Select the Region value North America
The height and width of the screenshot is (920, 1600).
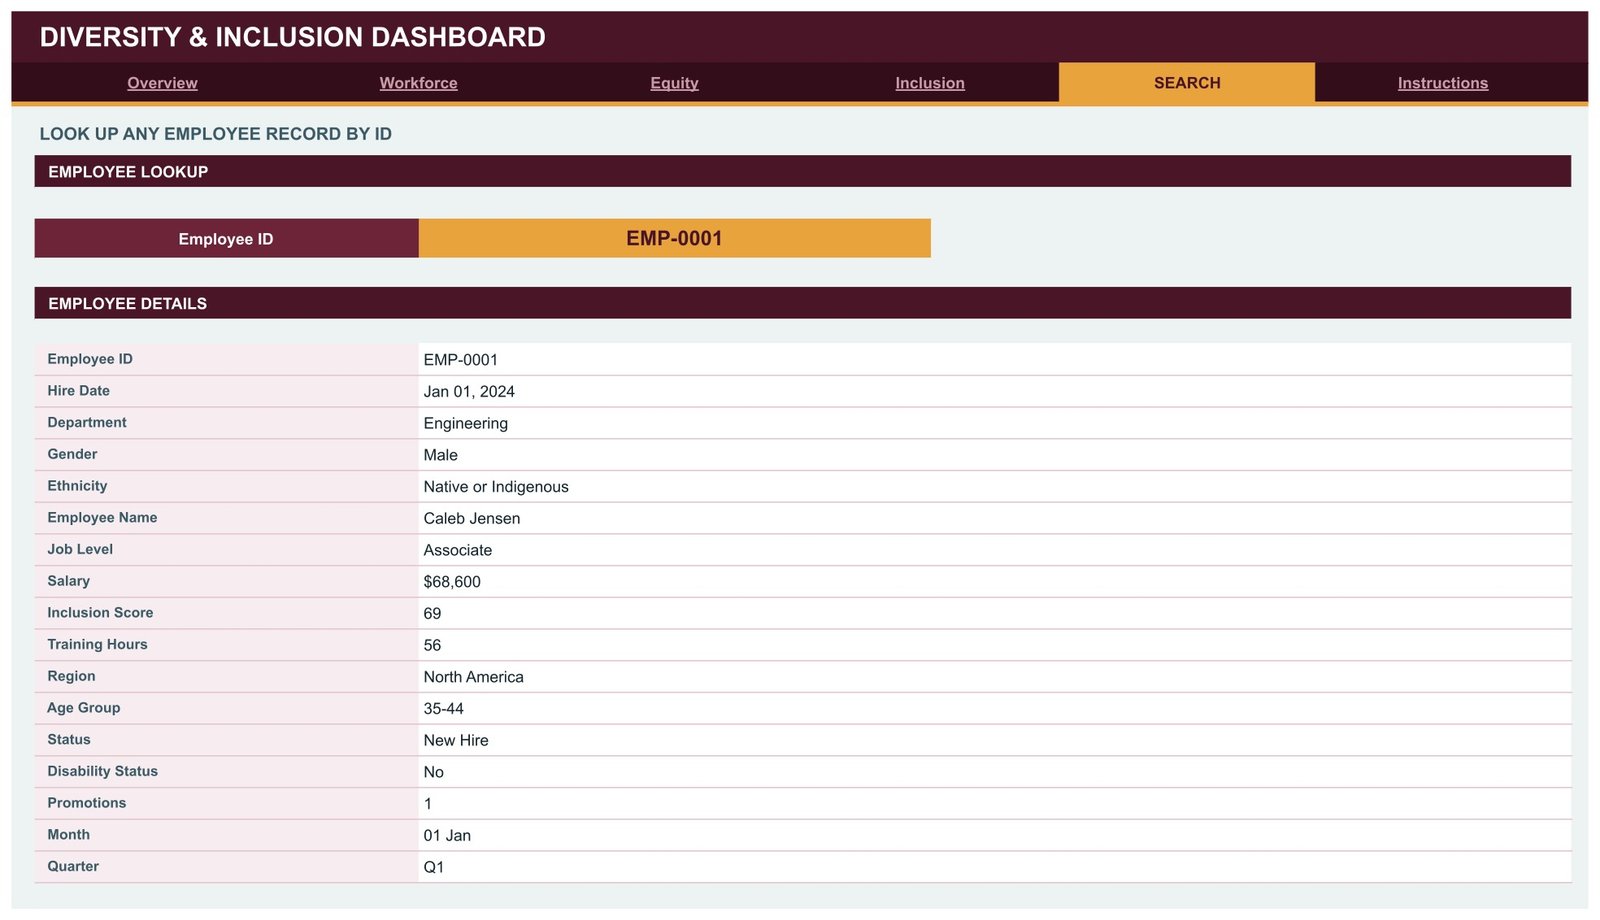474,677
